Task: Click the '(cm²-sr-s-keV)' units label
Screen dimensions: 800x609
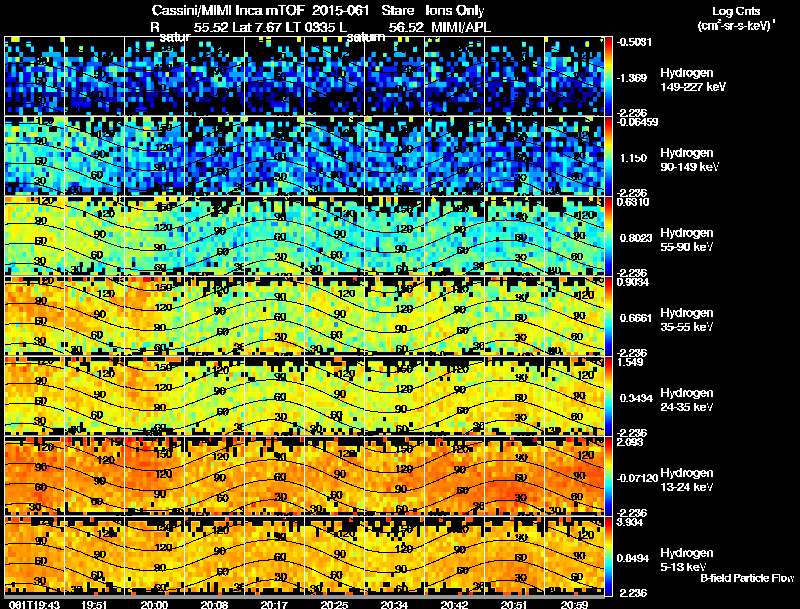Action: point(735,25)
